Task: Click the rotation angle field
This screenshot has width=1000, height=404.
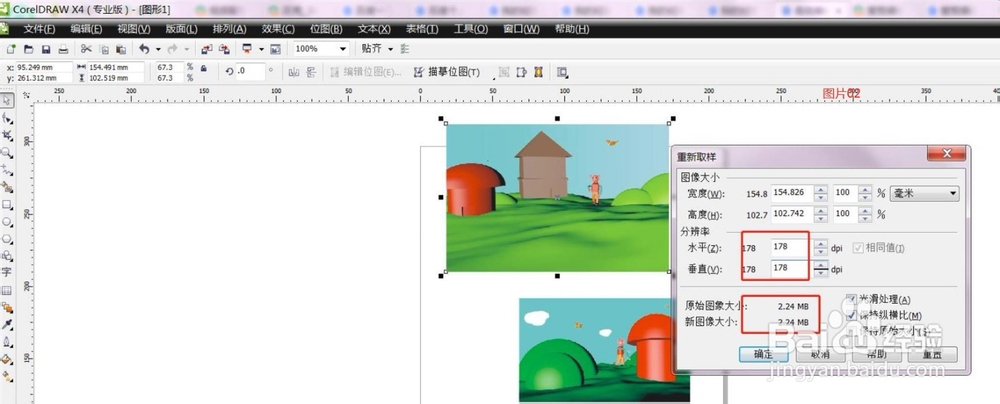Action: pos(250,71)
